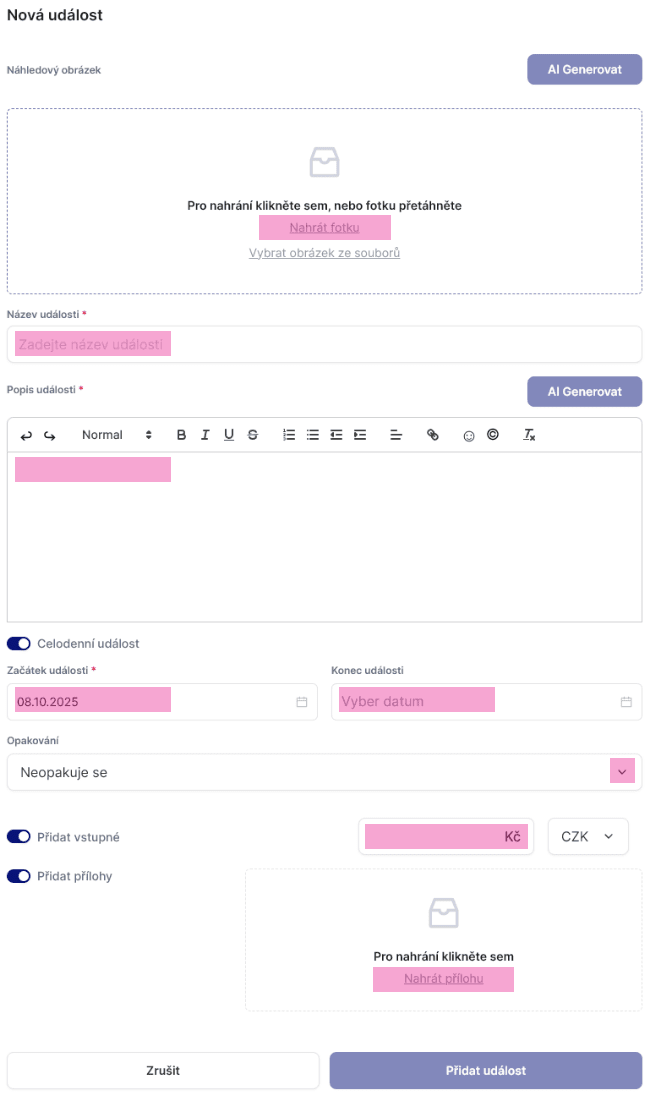Click the Vybrat obrázek ze souborů link
The height and width of the screenshot is (1101, 650).
coord(324,253)
